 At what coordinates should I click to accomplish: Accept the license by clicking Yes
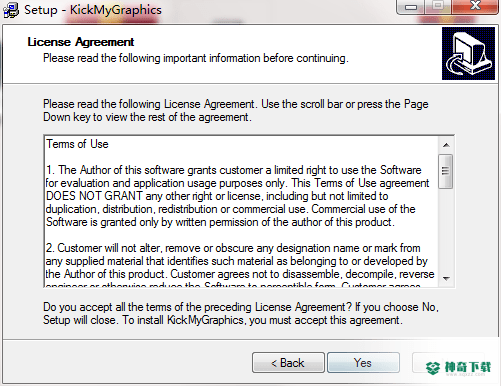pos(363,362)
